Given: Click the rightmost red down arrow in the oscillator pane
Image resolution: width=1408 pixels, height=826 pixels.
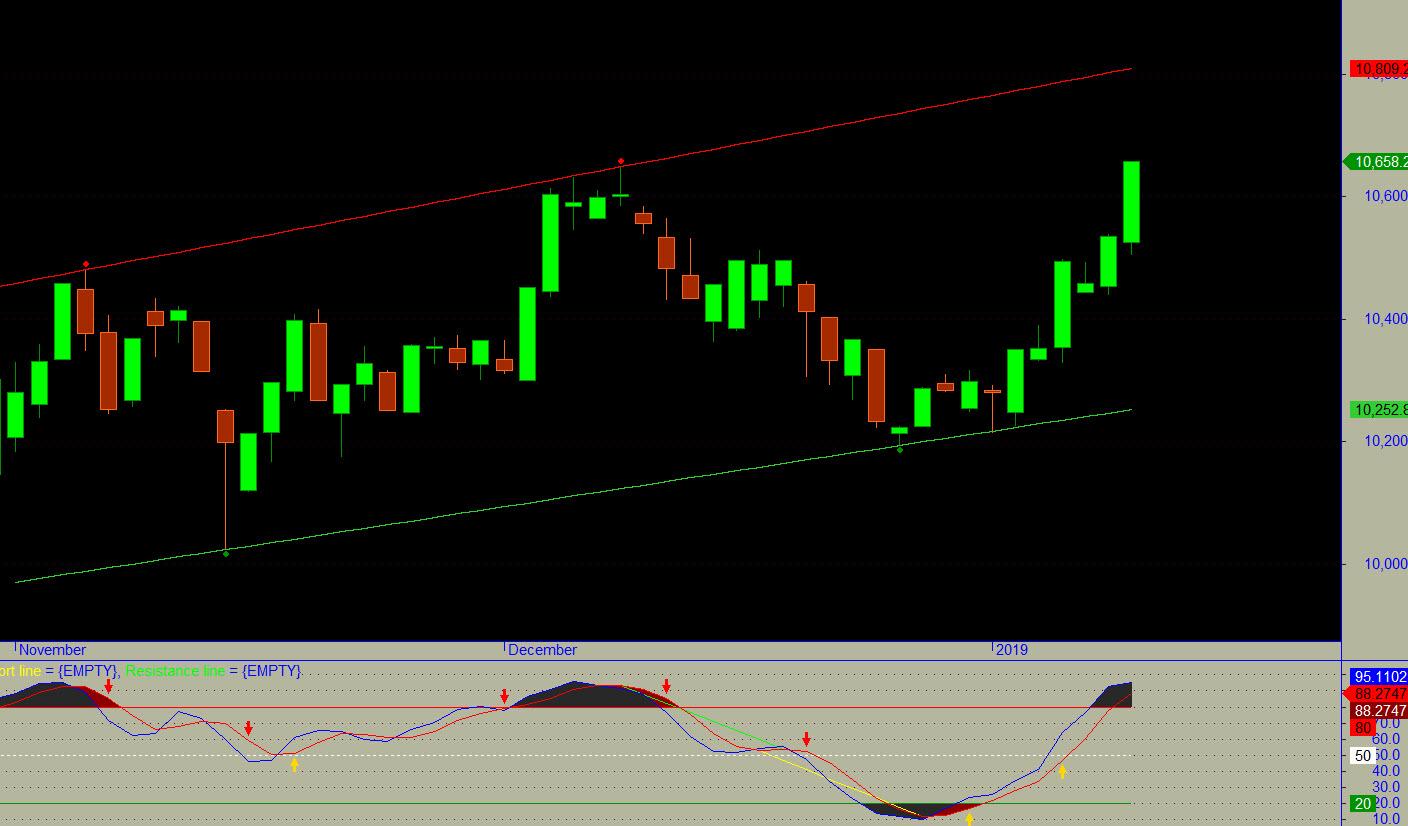Looking at the screenshot, I should pyautogui.click(x=806, y=740).
